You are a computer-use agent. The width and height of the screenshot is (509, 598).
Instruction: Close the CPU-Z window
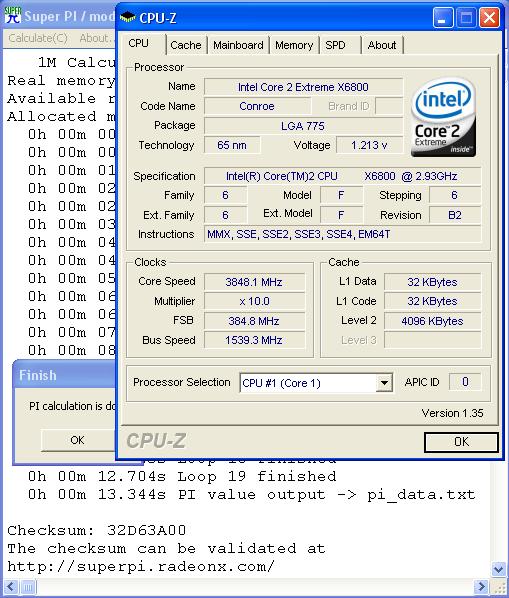tap(490, 18)
